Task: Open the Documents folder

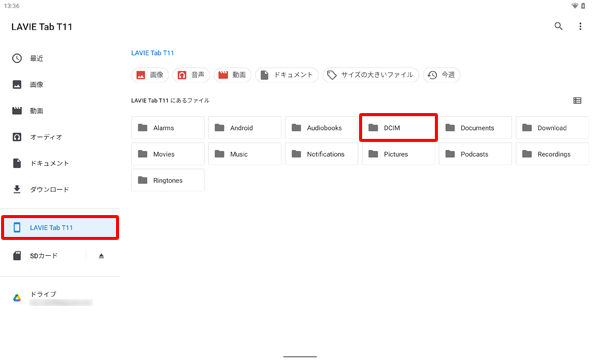Action: pos(475,128)
